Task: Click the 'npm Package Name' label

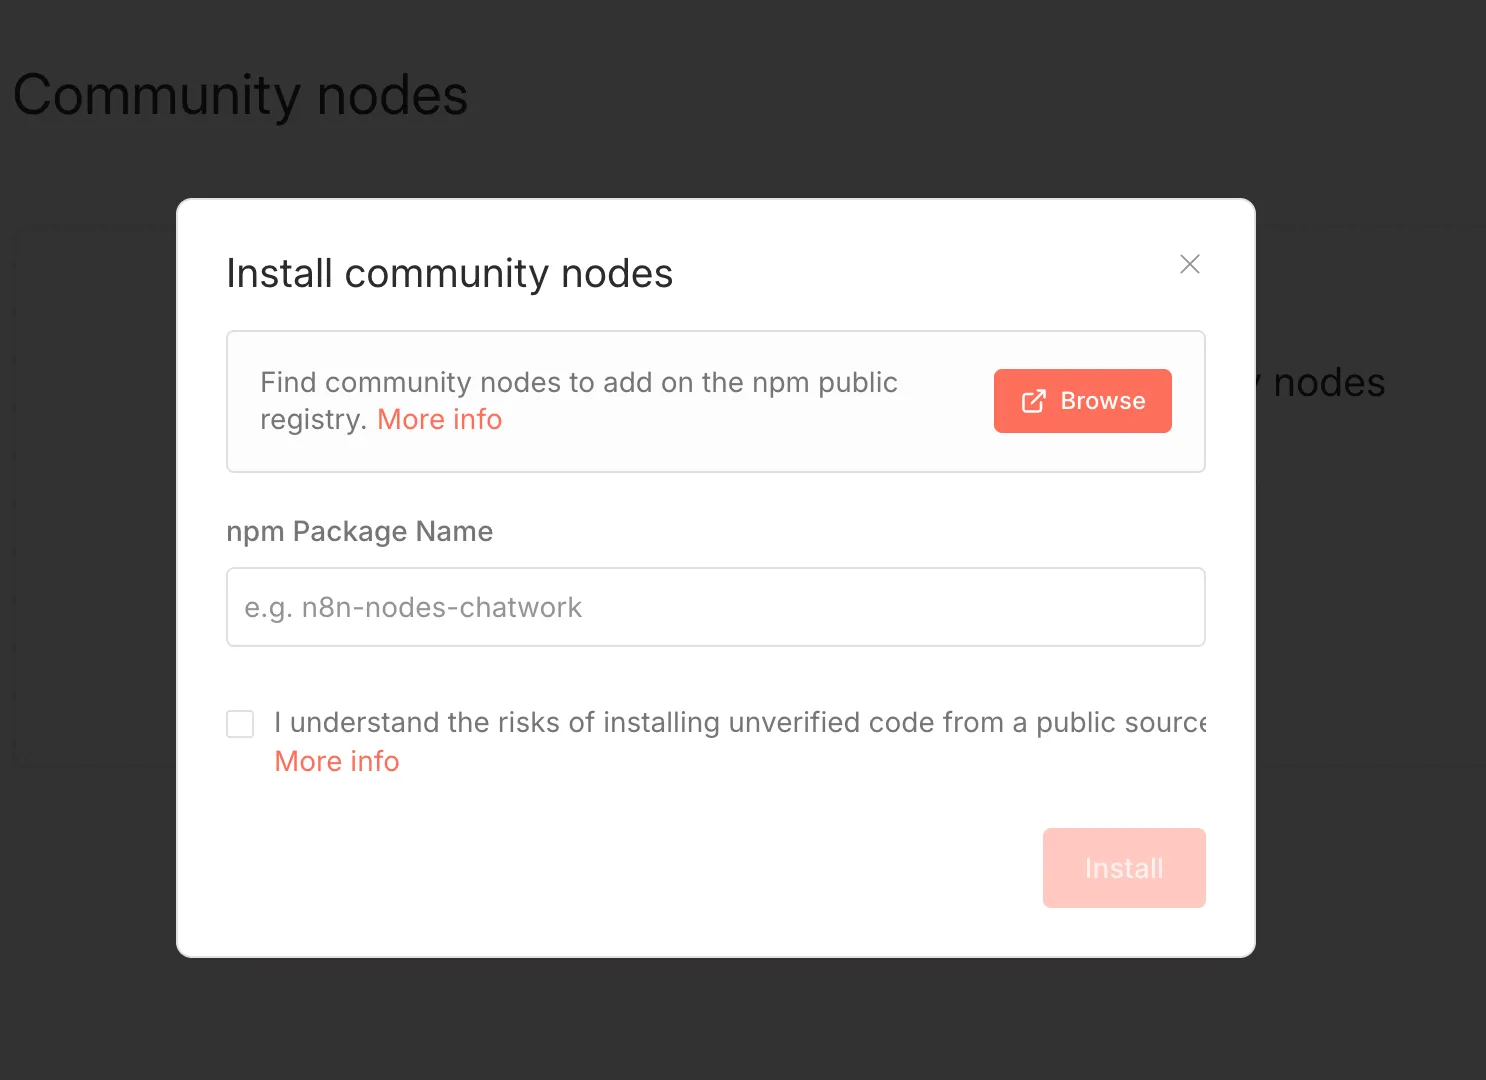Action: (359, 532)
